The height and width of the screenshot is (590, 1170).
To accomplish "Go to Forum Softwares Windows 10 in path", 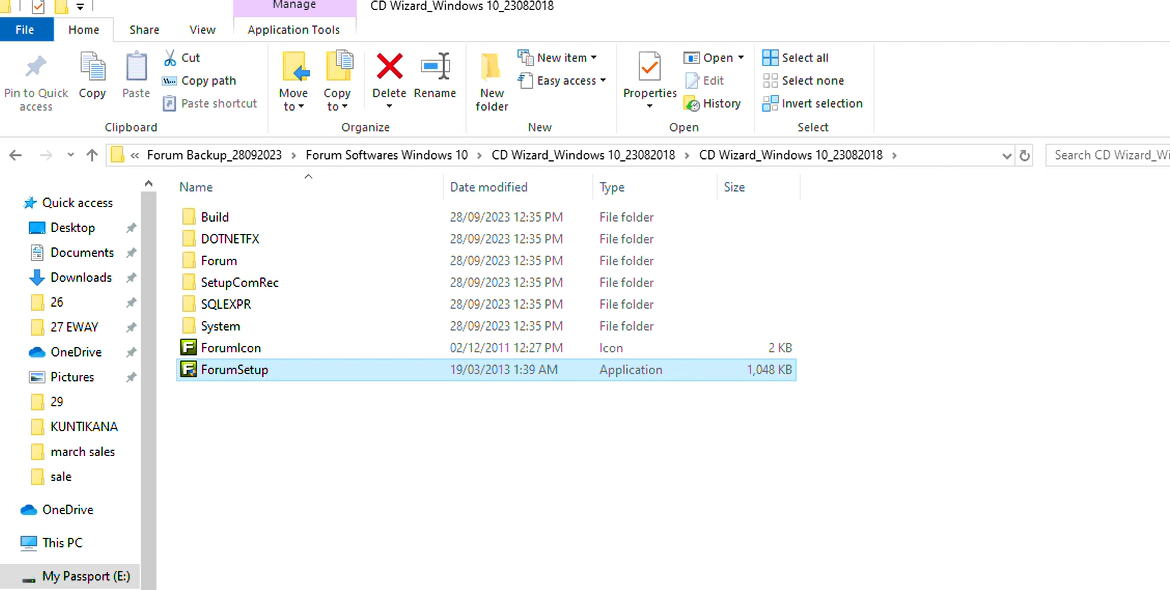I will (x=387, y=155).
